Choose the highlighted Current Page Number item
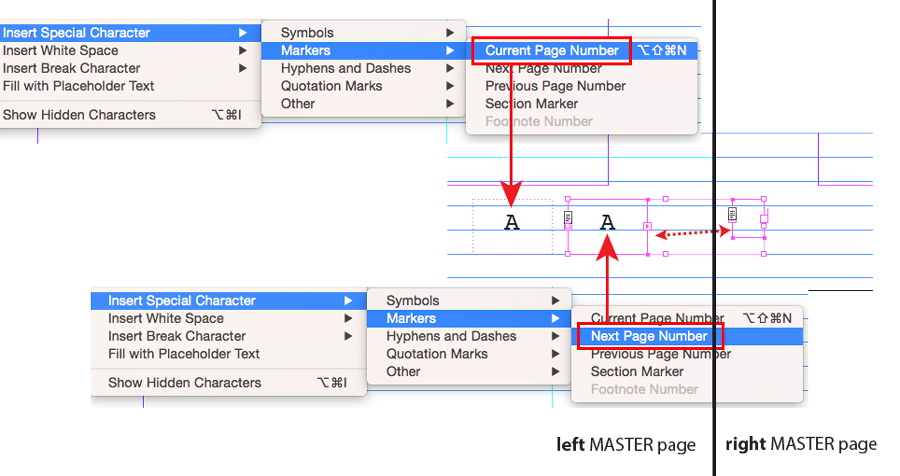 pos(551,50)
